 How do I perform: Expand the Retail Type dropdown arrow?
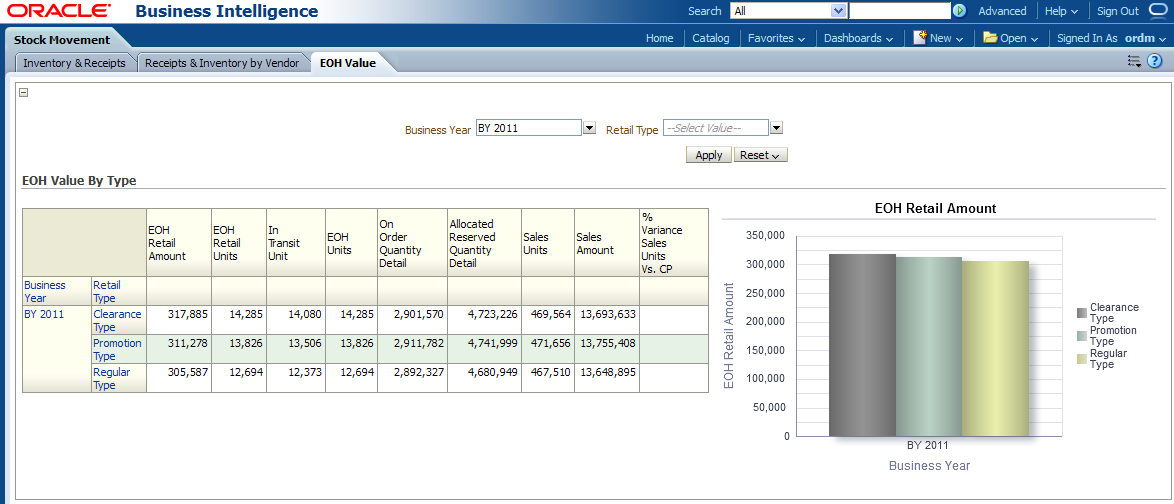(x=776, y=128)
